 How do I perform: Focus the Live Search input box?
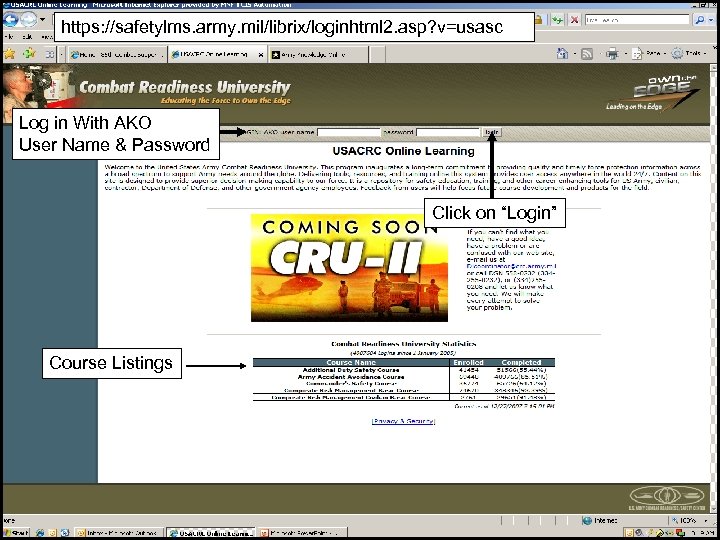click(x=637, y=20)
